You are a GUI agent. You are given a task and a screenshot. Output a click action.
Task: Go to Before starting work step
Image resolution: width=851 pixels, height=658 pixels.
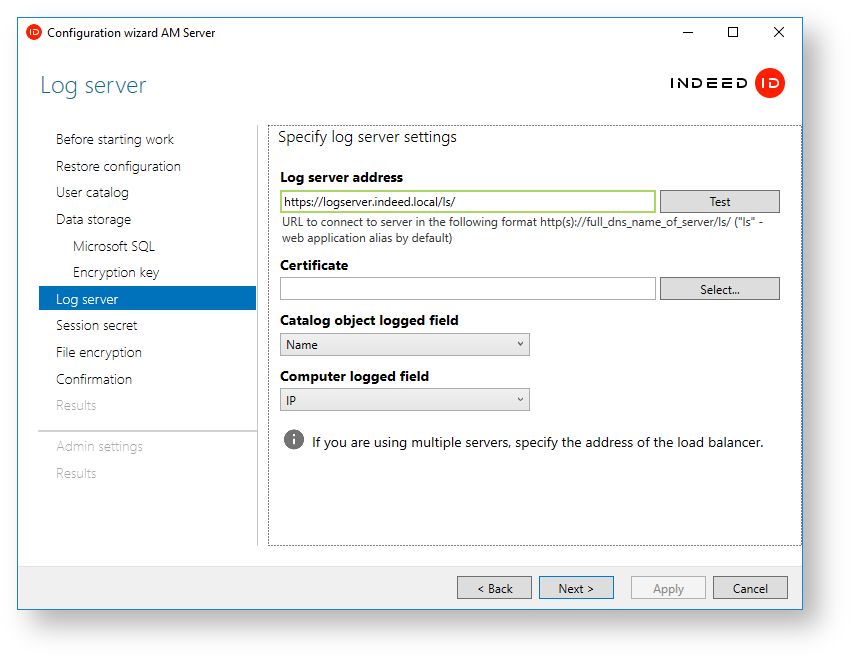(x=115, y=140)
